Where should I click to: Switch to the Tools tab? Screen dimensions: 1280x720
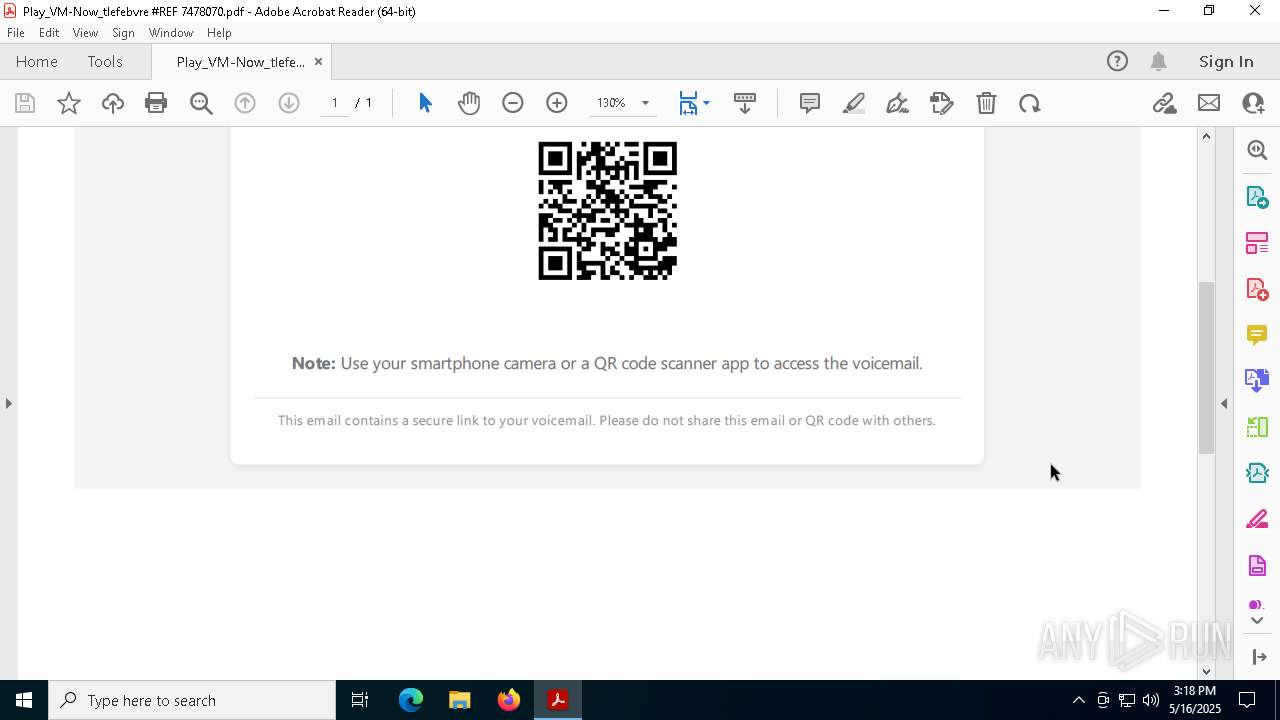105,61
